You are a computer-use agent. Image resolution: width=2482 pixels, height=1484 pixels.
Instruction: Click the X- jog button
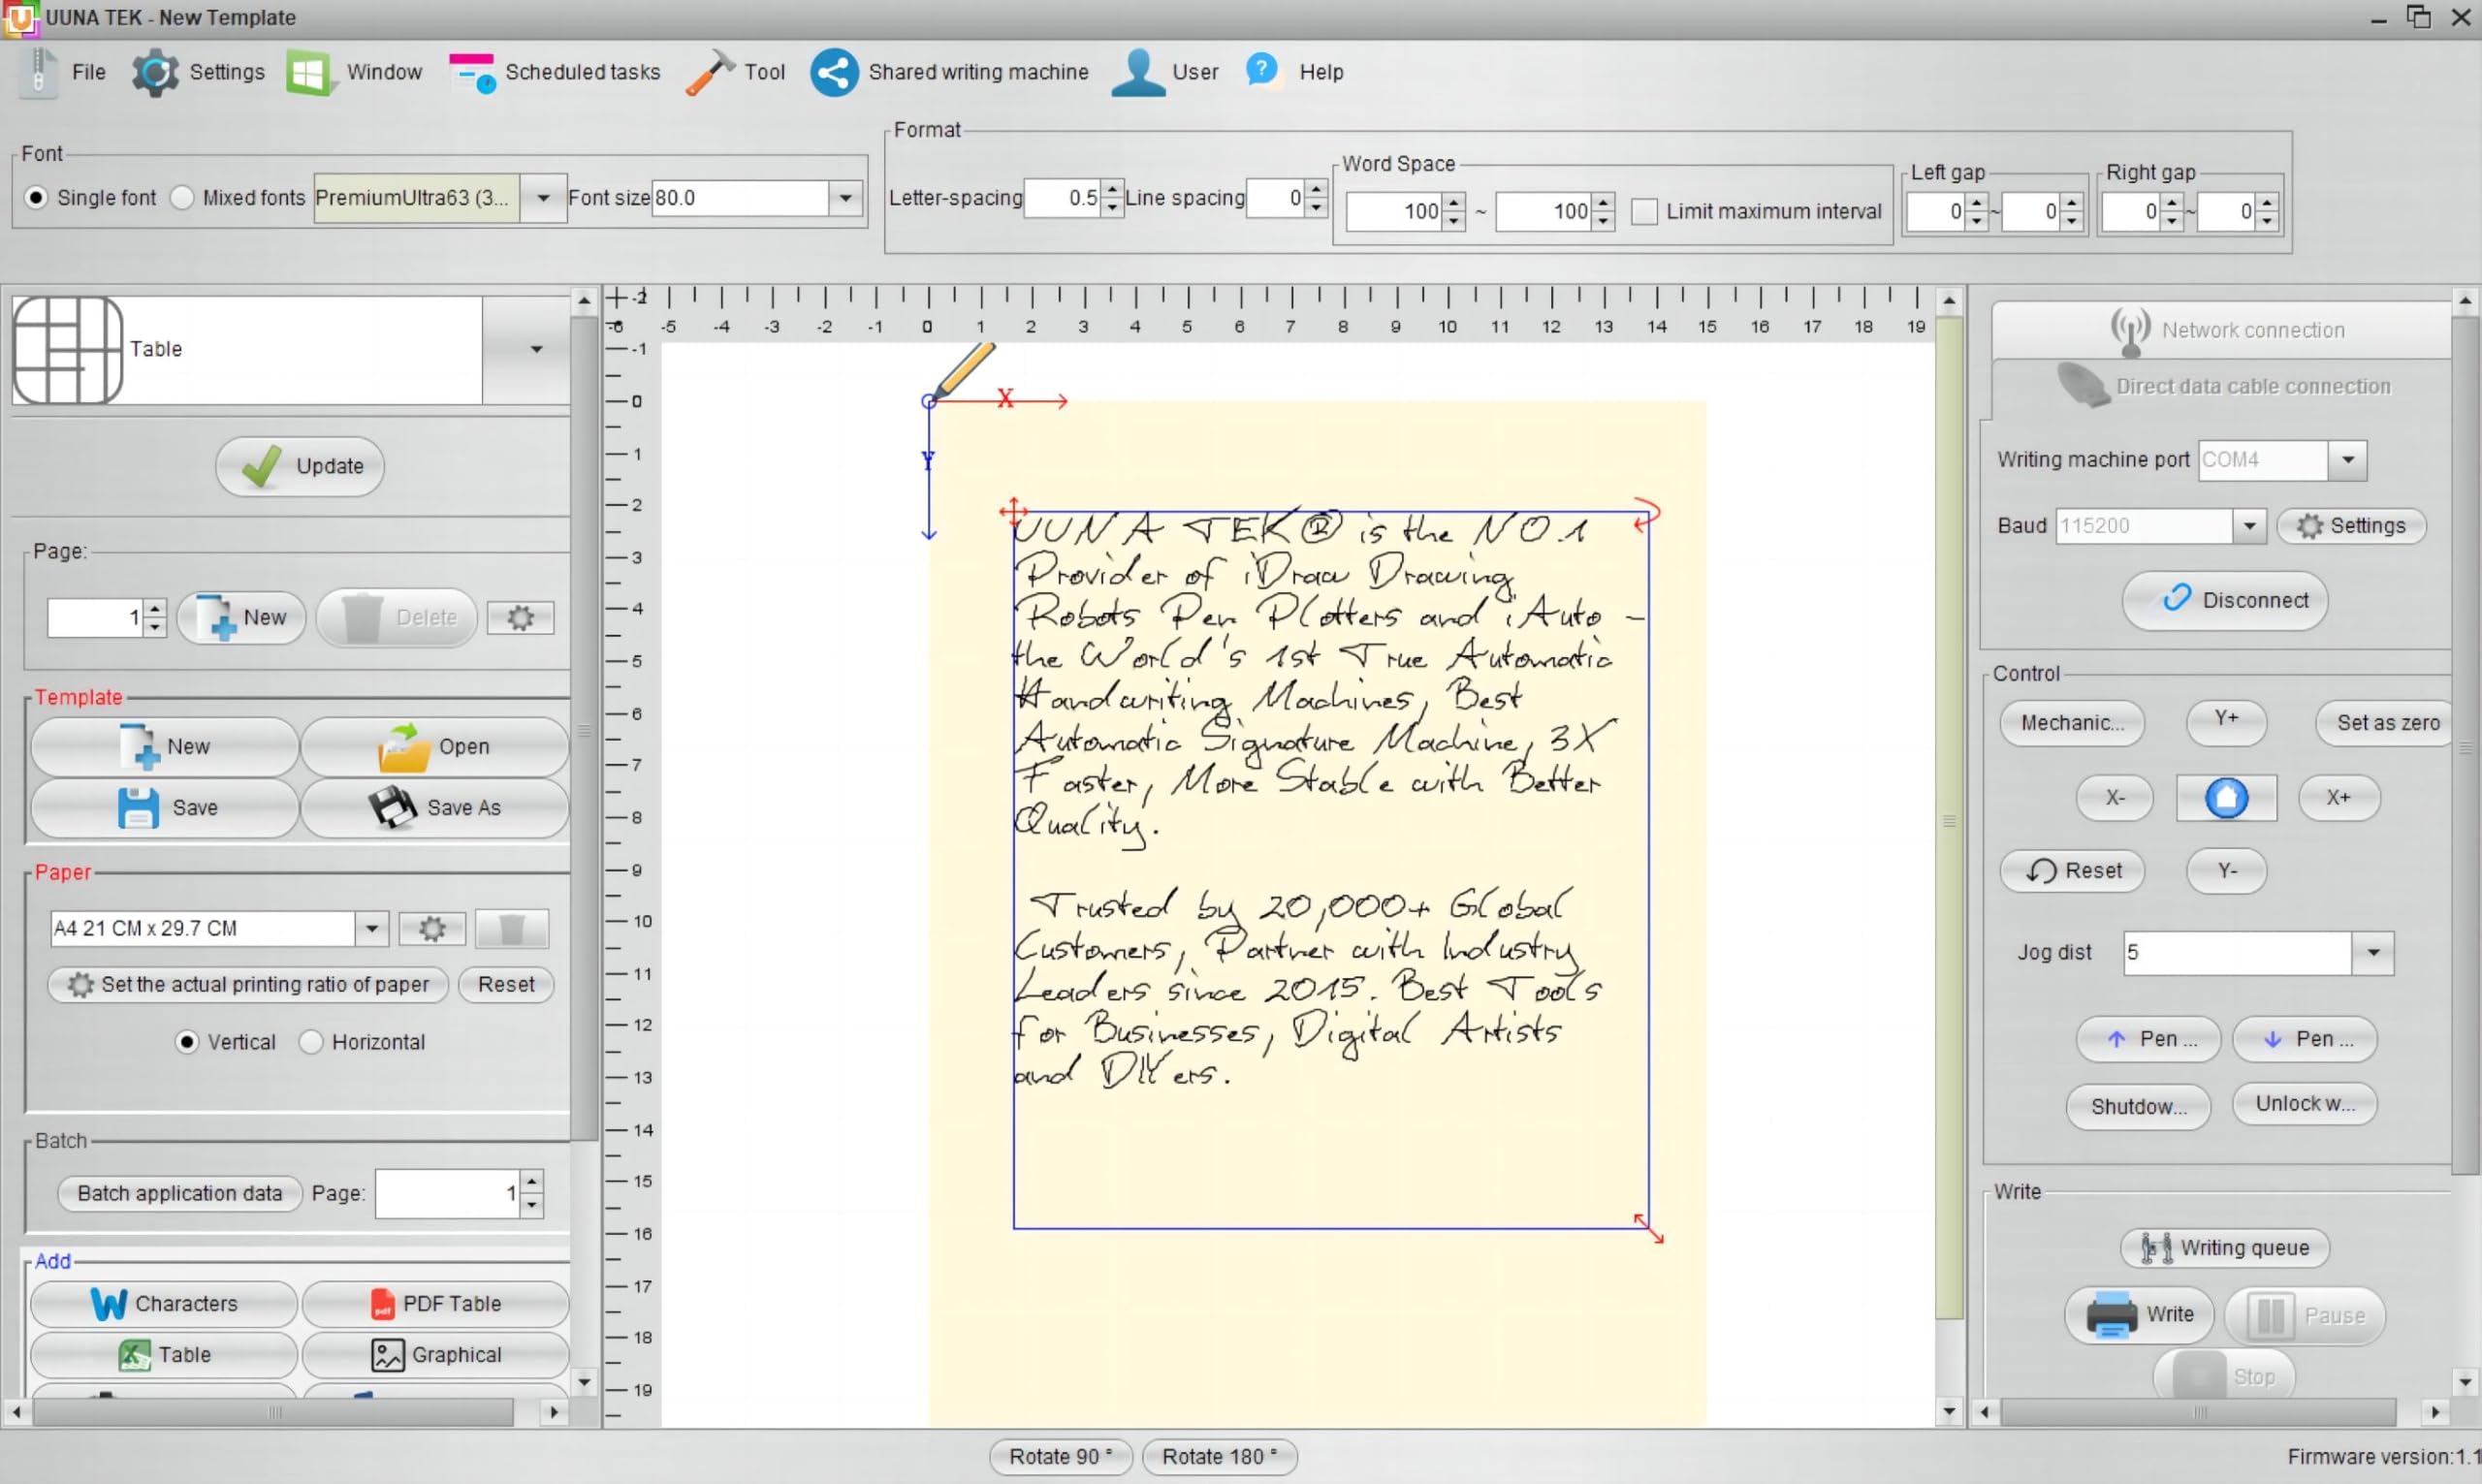(x=2114, y=798)
